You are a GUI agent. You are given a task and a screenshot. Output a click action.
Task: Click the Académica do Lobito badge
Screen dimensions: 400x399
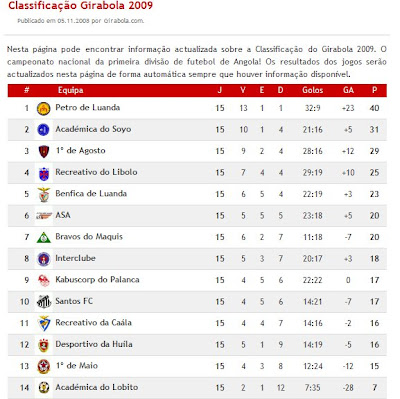point(44,387)
